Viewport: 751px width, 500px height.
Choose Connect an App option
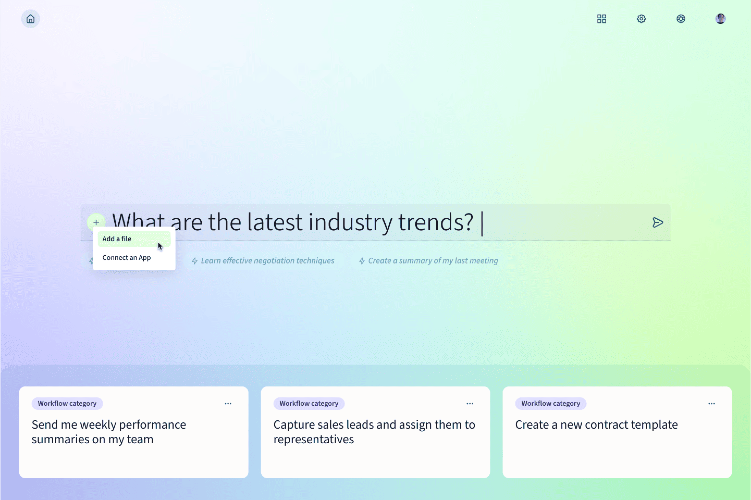134,258
